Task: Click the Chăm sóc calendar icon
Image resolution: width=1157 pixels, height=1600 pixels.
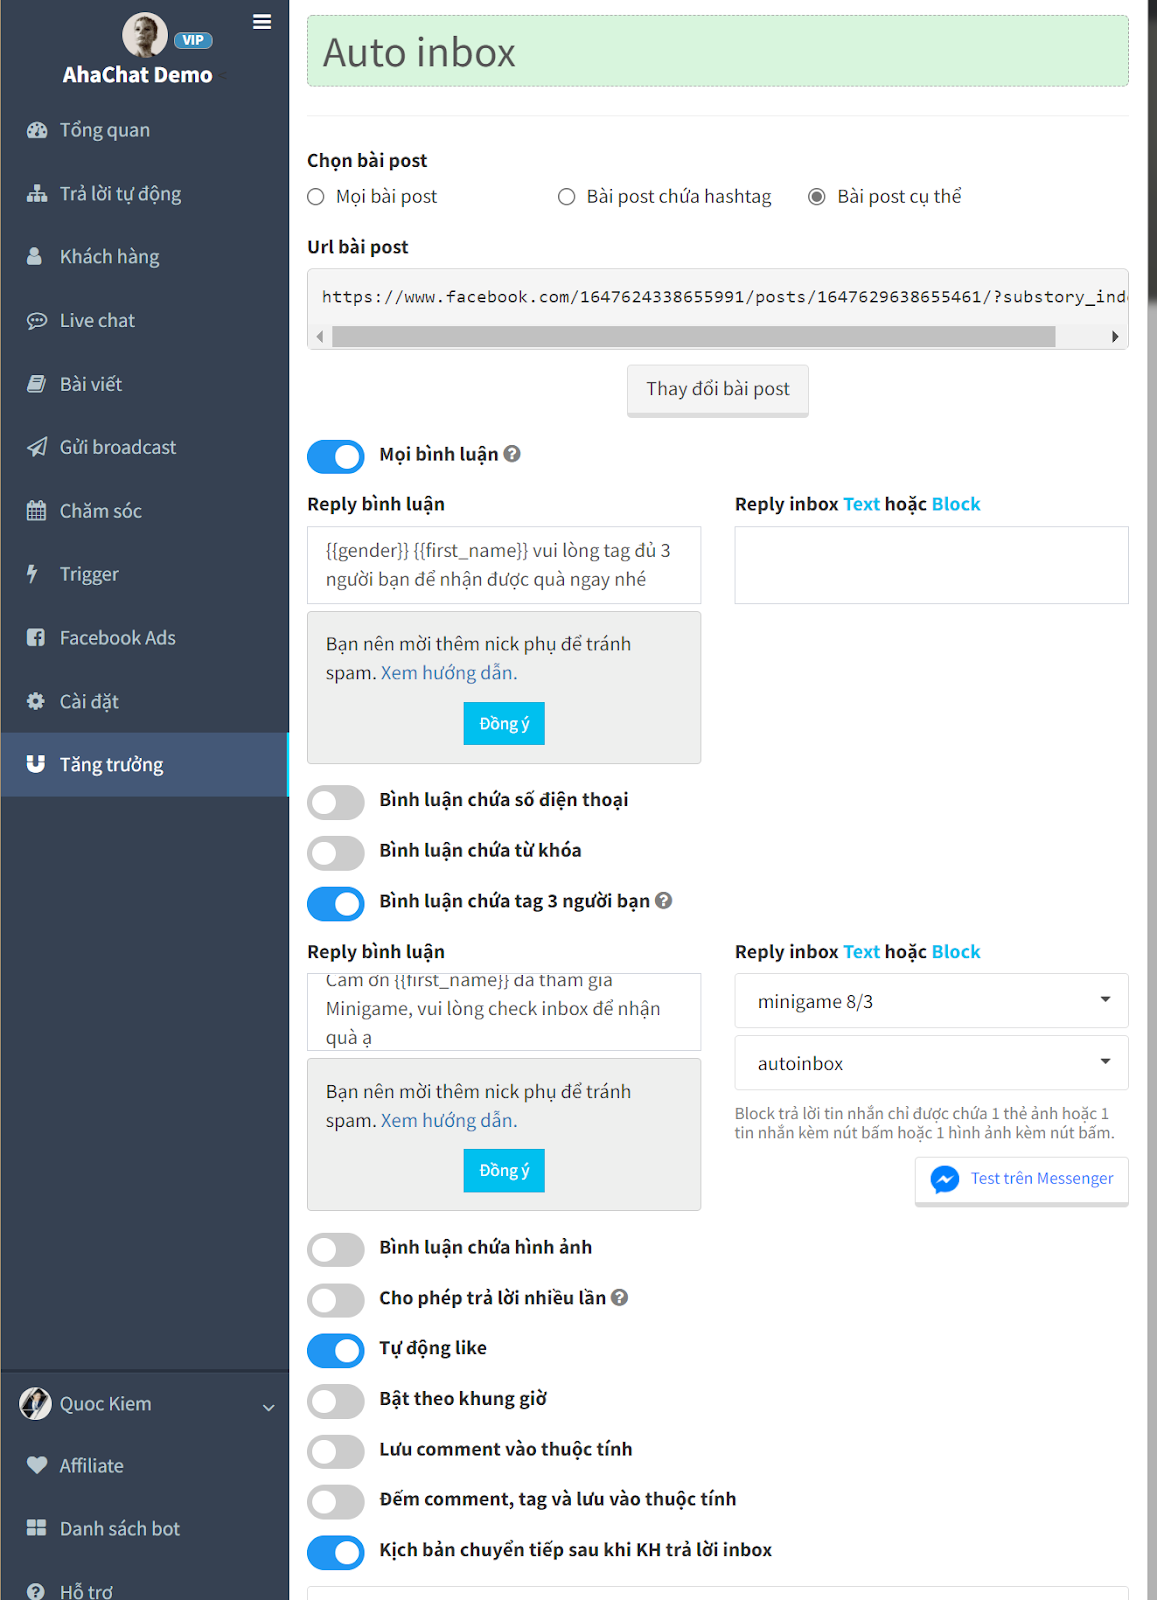Action: pos(36,511)
